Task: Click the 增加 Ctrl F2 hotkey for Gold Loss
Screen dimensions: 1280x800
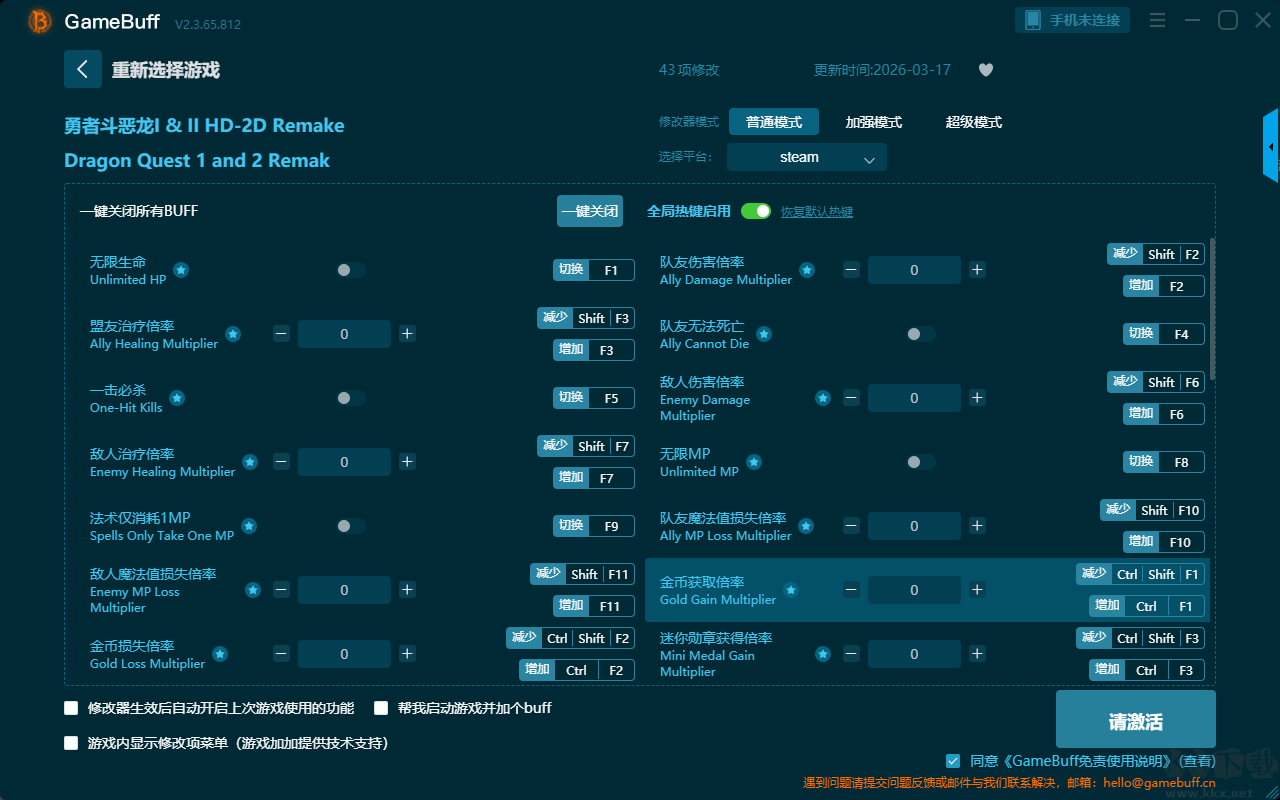Action: (x=577, y=670)
